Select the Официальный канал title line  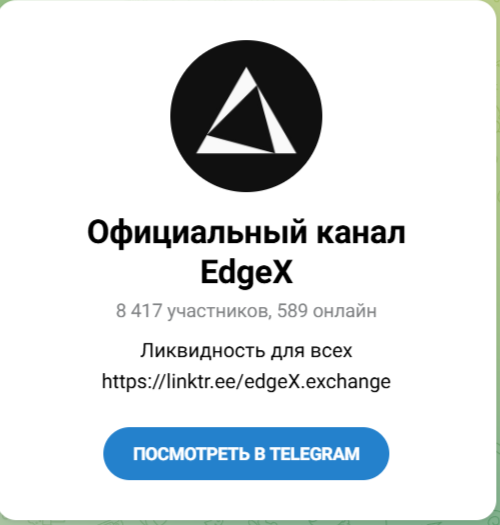[246, 233]
